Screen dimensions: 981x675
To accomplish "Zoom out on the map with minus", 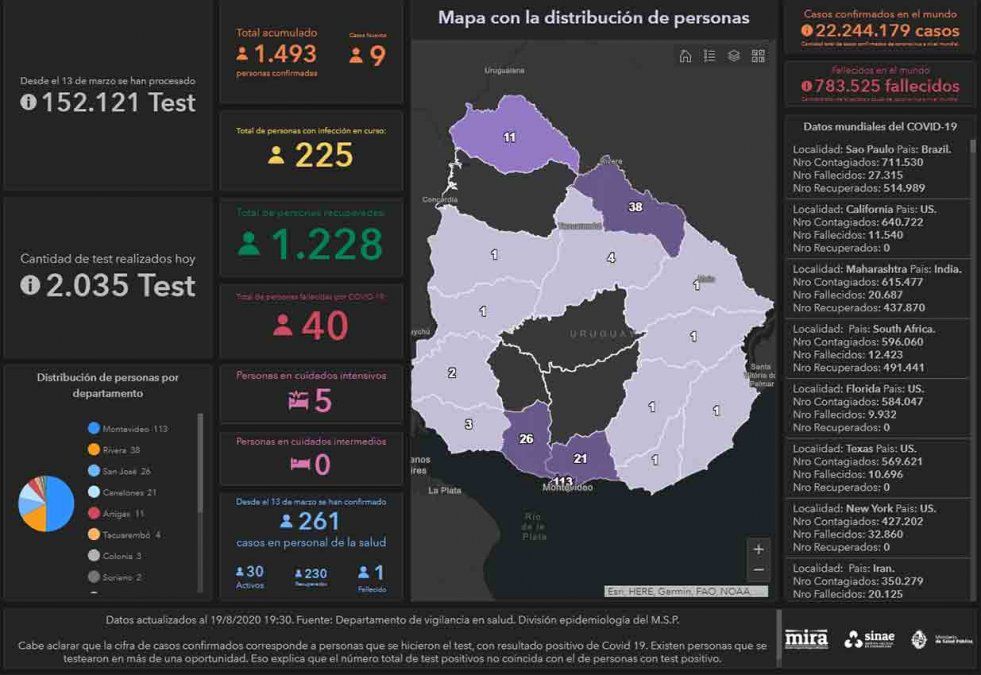I will pos(759,570).
